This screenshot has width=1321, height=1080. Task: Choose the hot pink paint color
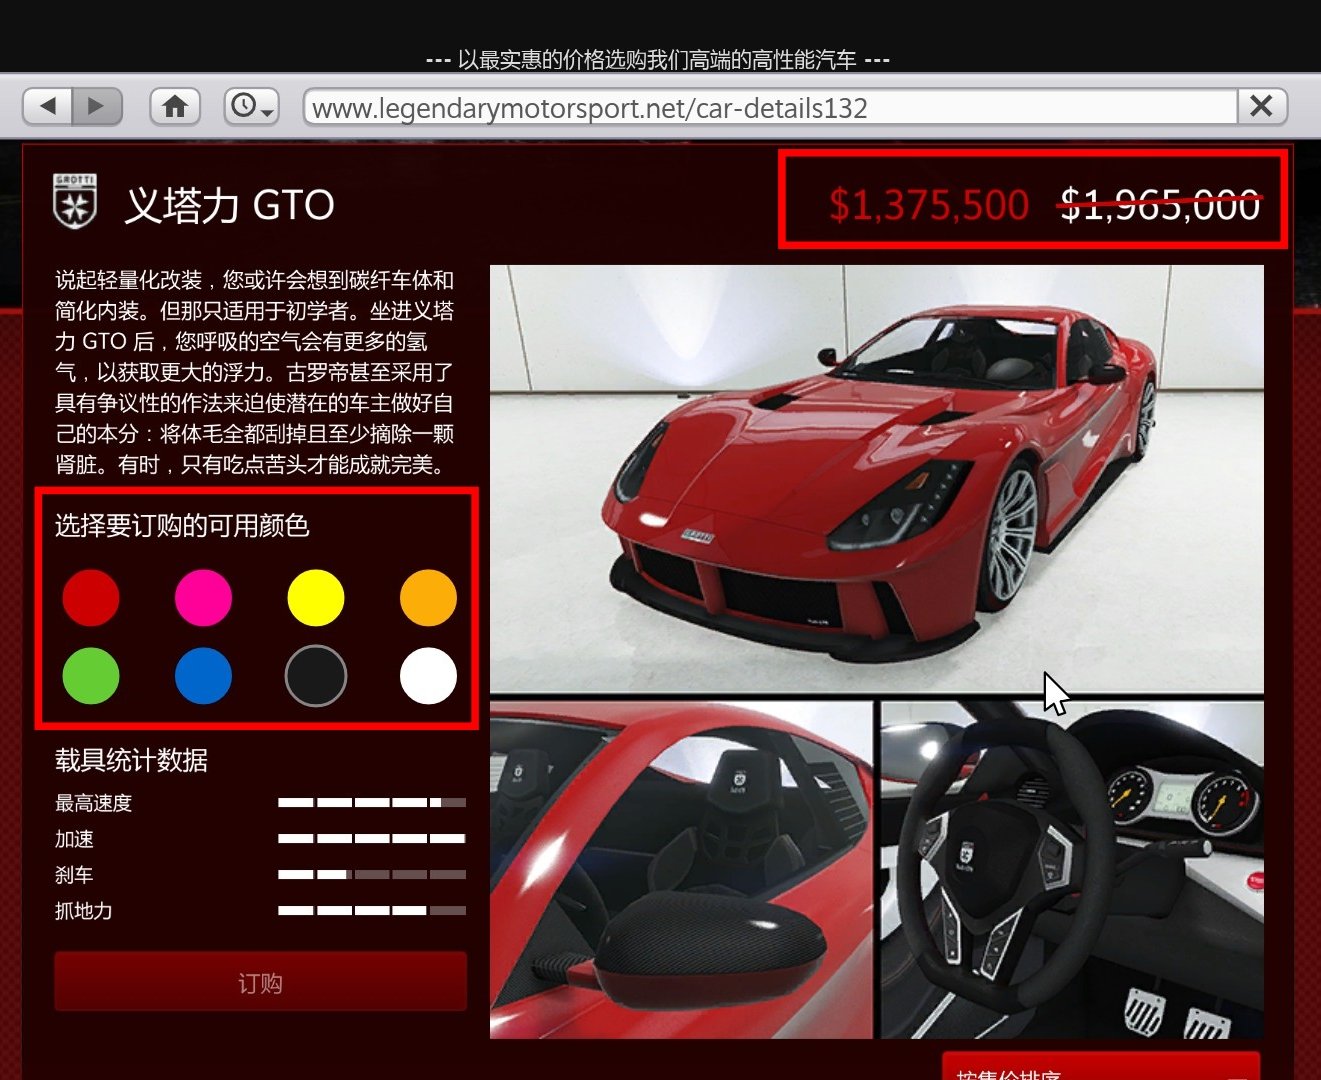(x=203, y=598)
